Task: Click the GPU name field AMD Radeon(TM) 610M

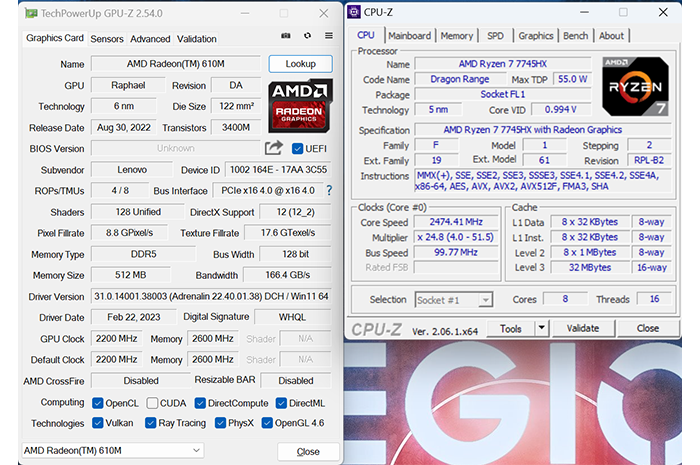Action: [175, 64]
